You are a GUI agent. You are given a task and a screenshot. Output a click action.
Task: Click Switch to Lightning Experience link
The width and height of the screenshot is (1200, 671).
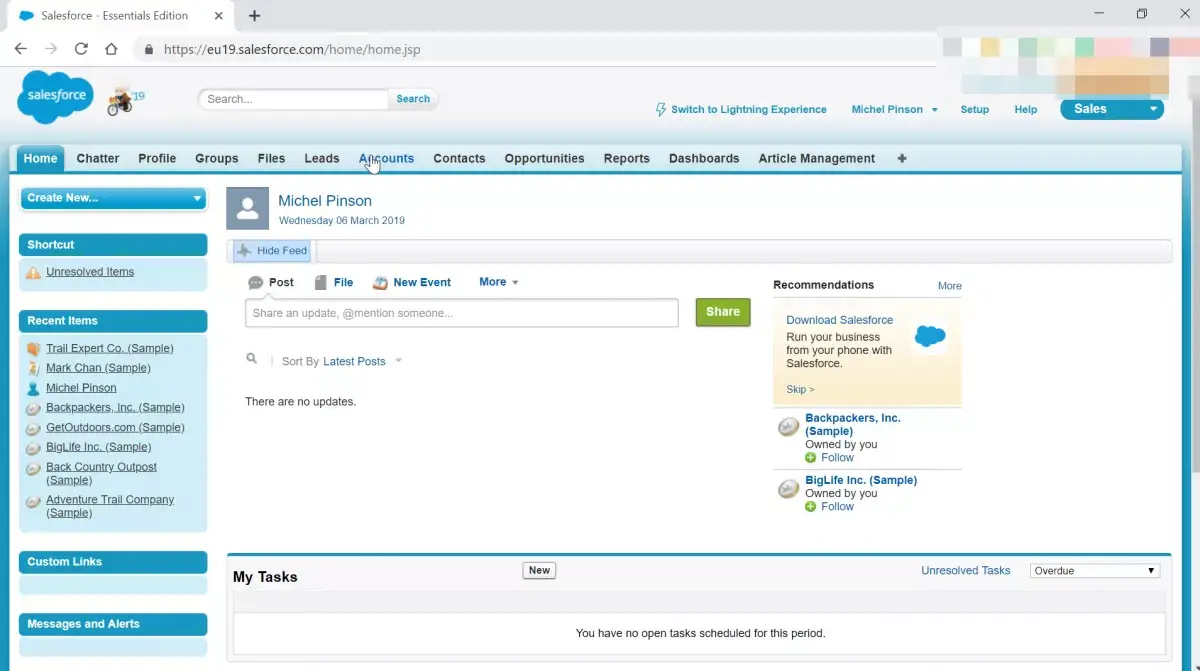coord(749,109)
